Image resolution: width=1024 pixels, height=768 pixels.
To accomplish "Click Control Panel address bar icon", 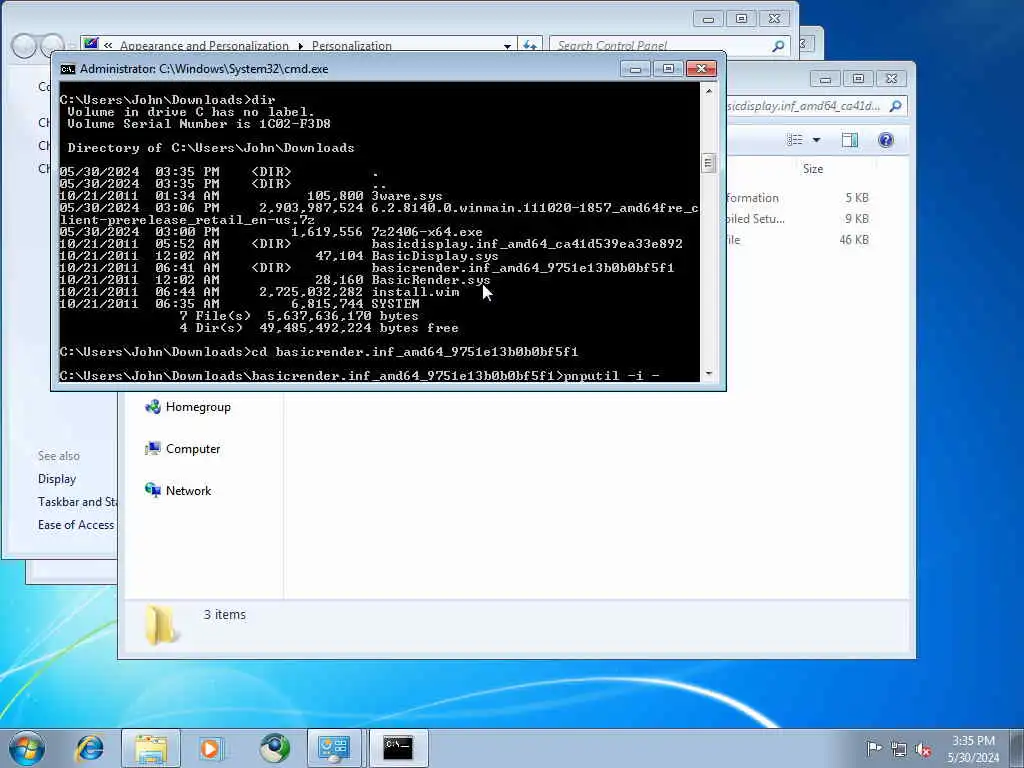I will pos(91,44).
